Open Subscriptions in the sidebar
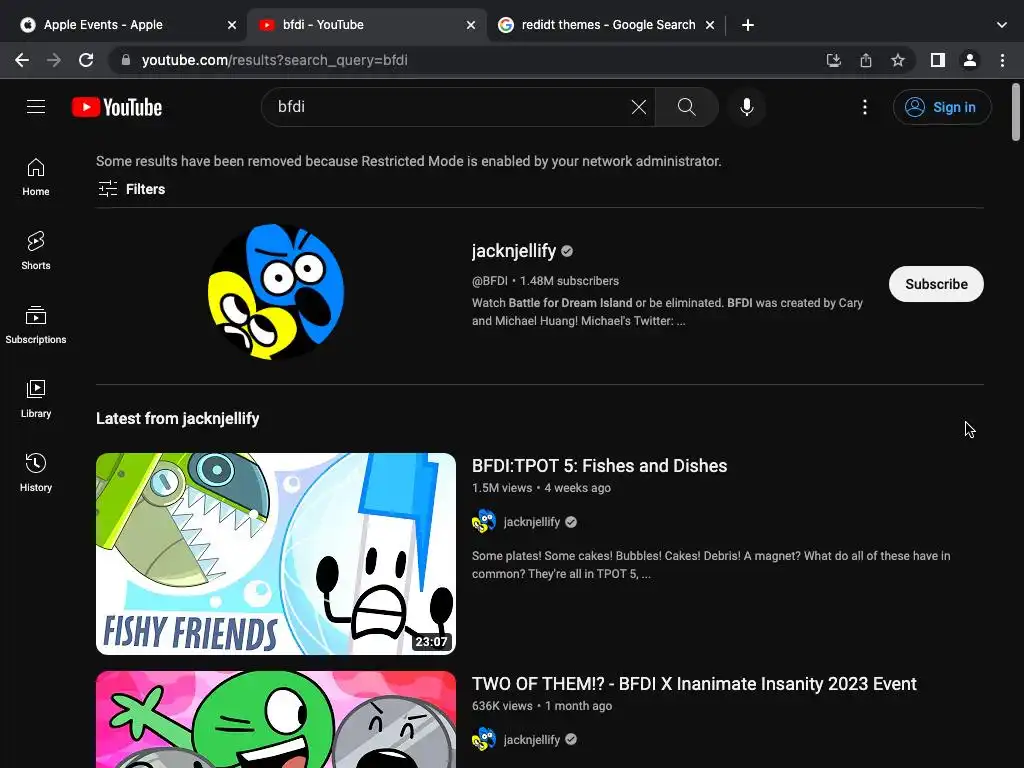Screen dimensions: 1024x768 pos(36,325)
